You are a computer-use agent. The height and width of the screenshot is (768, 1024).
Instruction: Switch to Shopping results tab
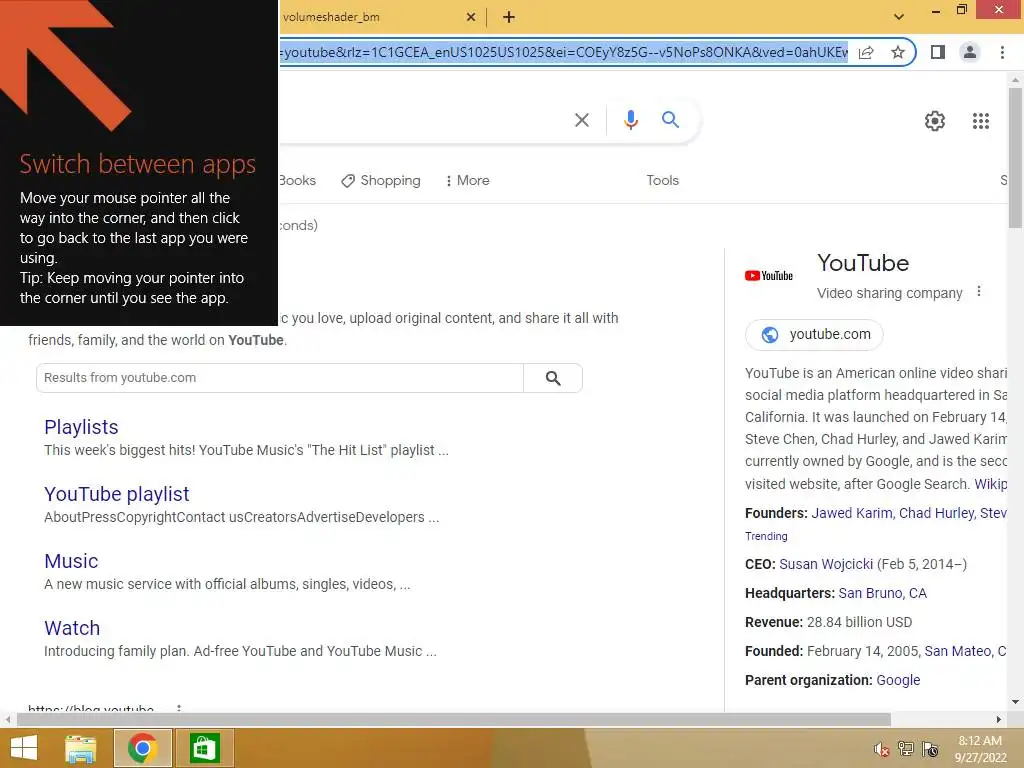381,180
